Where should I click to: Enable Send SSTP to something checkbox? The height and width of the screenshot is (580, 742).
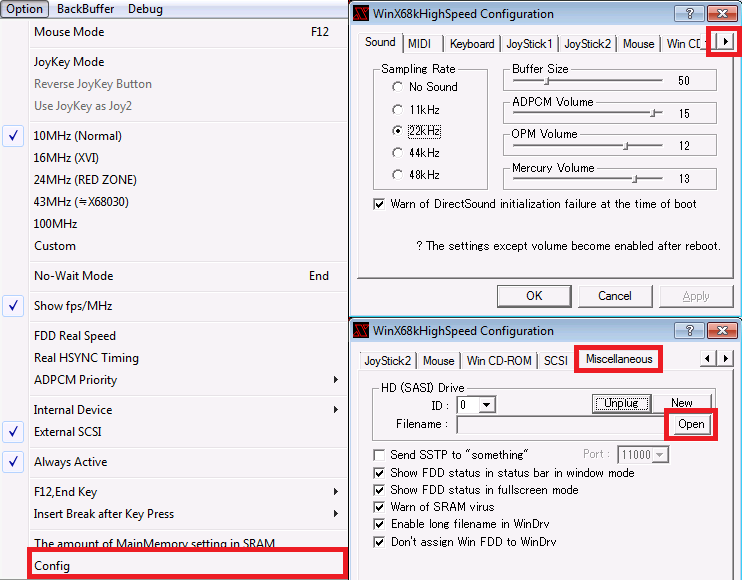[x=379, y=455]
